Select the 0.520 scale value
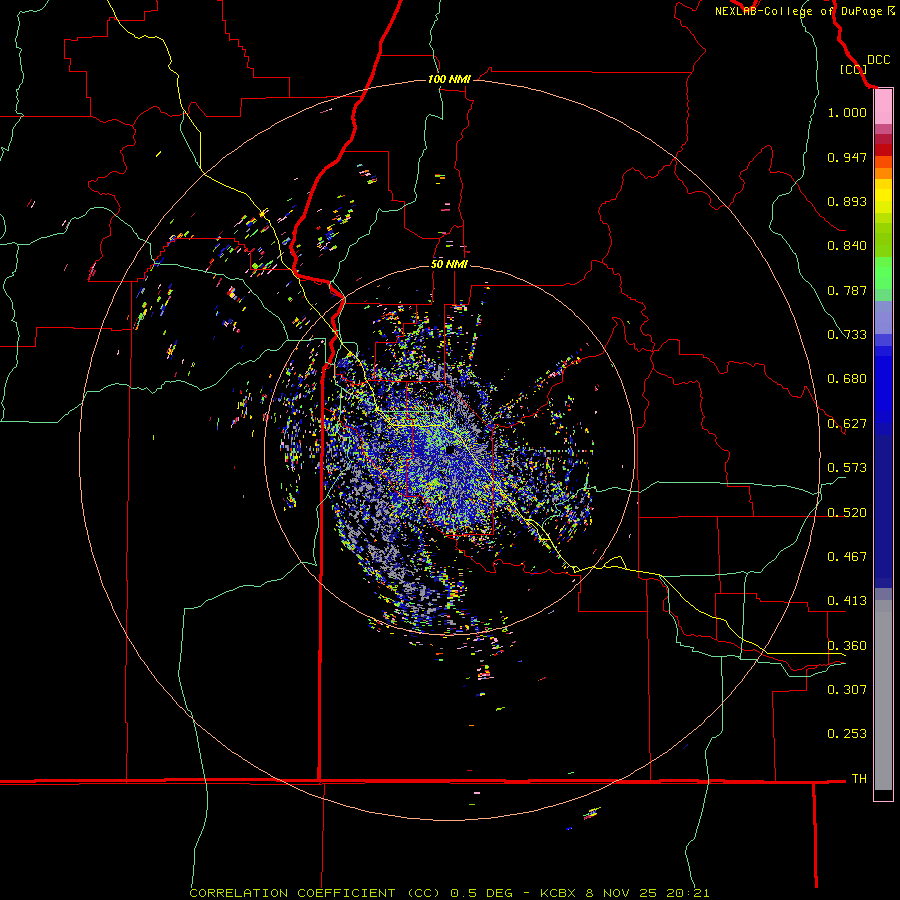This screenshot has width=900, height=900. [x=847, y=513]
